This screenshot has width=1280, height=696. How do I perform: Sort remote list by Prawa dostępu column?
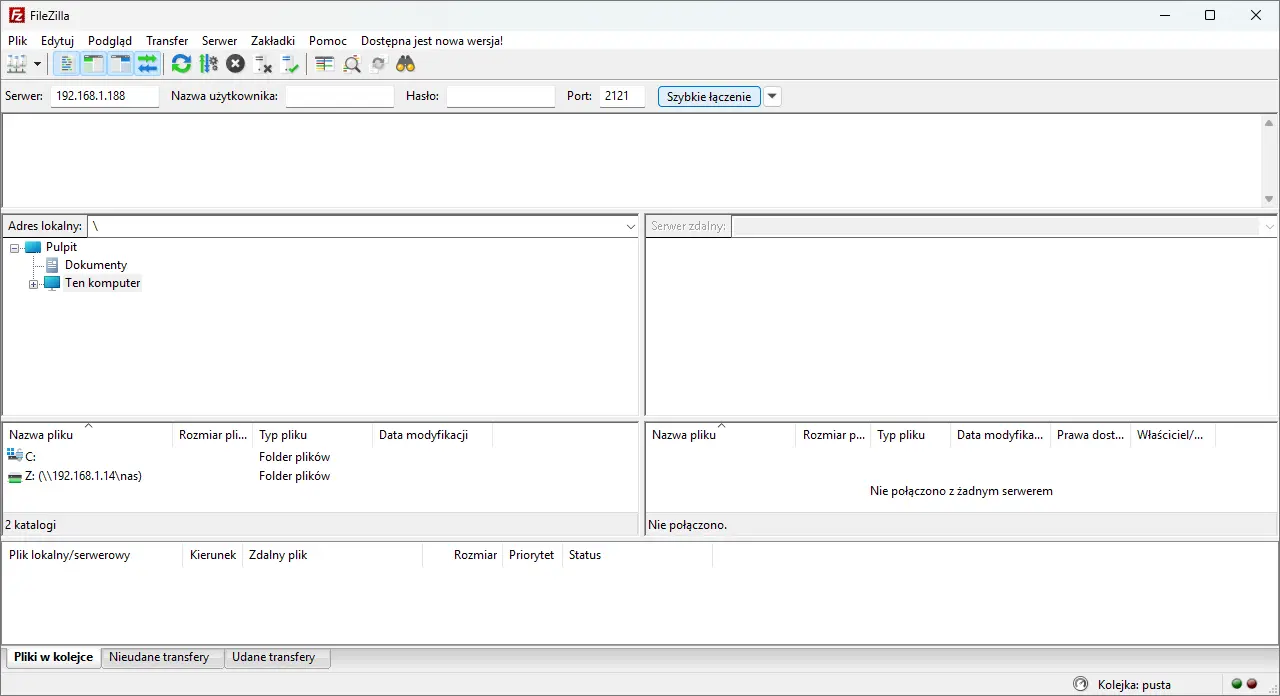[1090, 435]
